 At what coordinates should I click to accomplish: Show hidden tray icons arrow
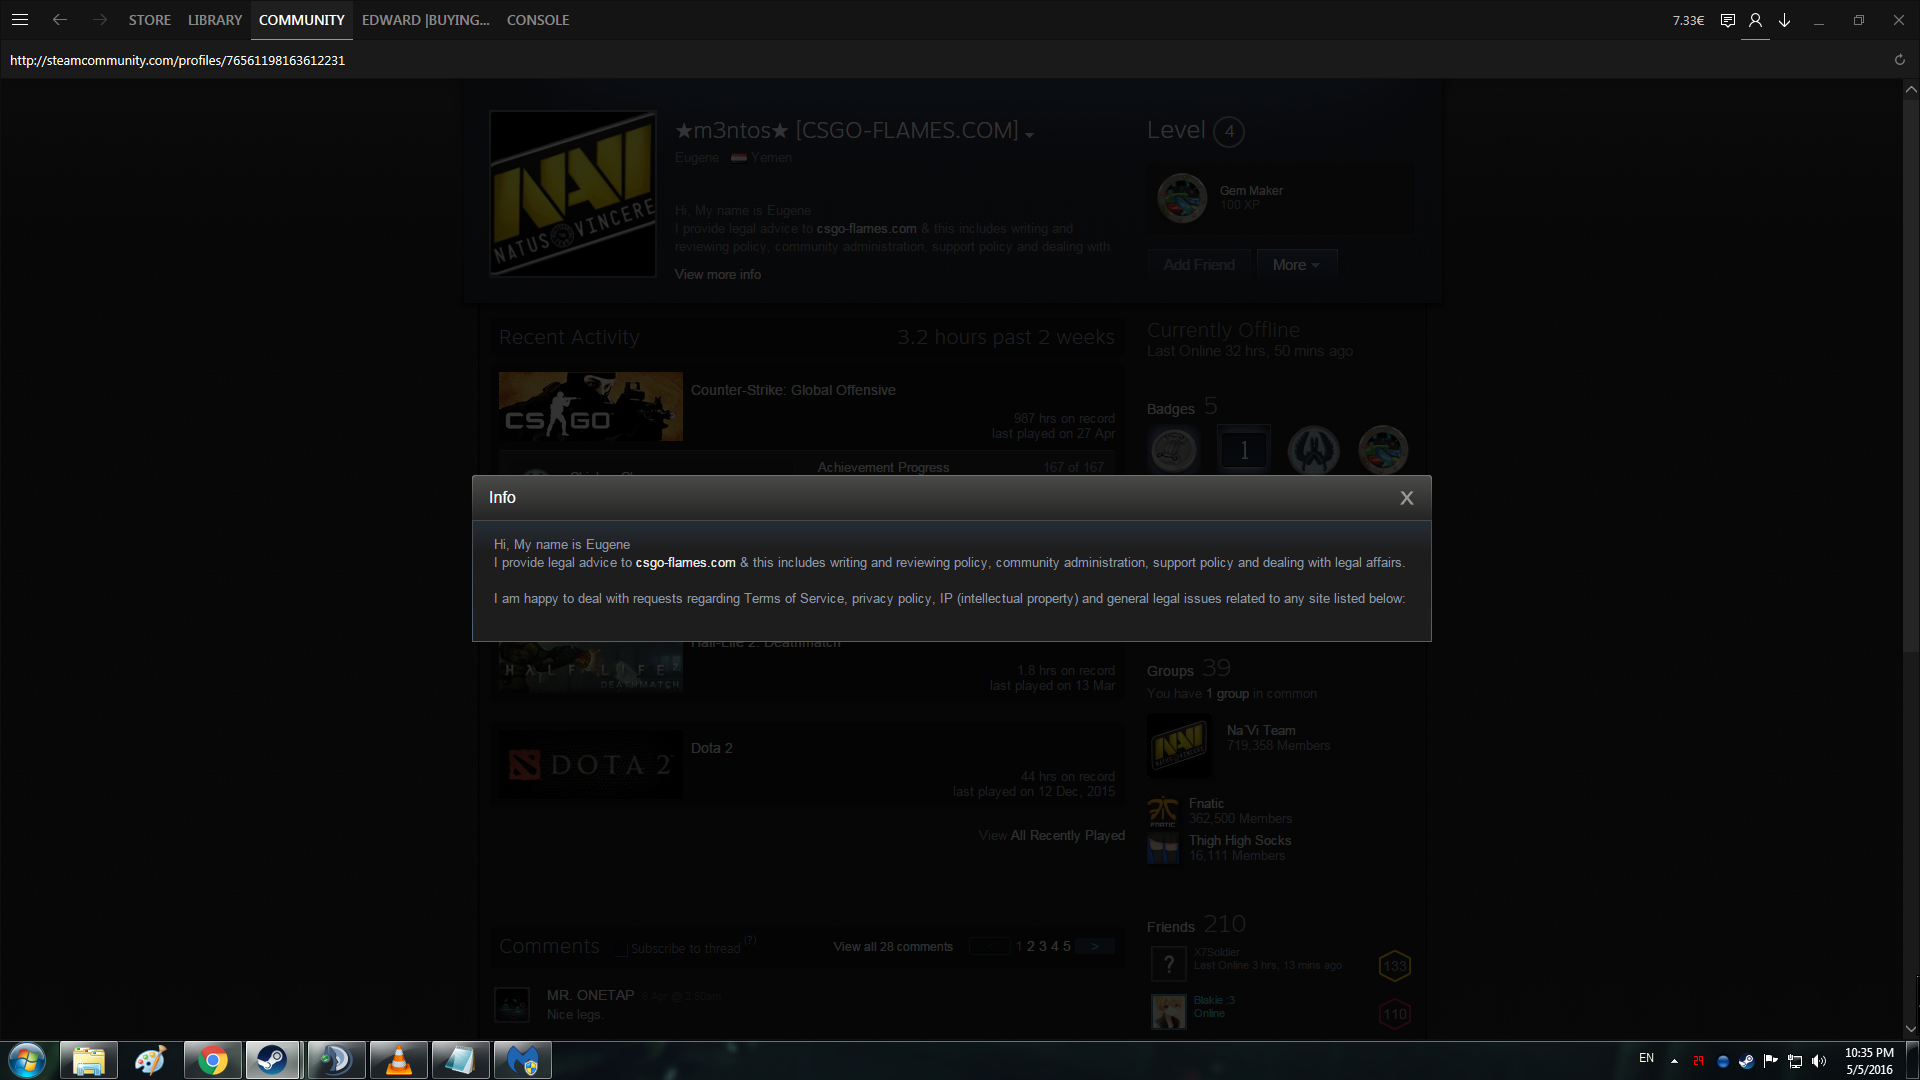pos(1674,1061)
